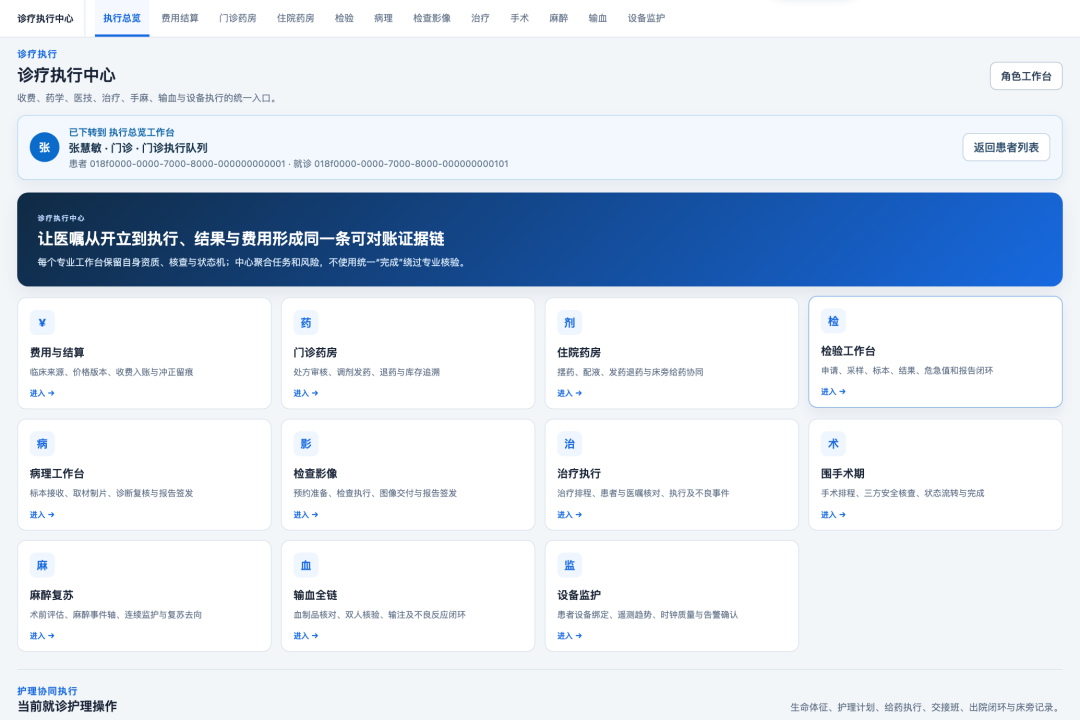This screenshot has height=720, width=1080.
Task: Click the 监 icon on 设备监护 card
Action: (570, 565)
